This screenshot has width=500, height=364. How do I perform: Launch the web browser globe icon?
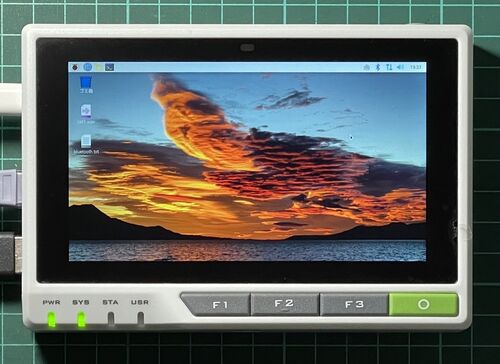(88, 67)
